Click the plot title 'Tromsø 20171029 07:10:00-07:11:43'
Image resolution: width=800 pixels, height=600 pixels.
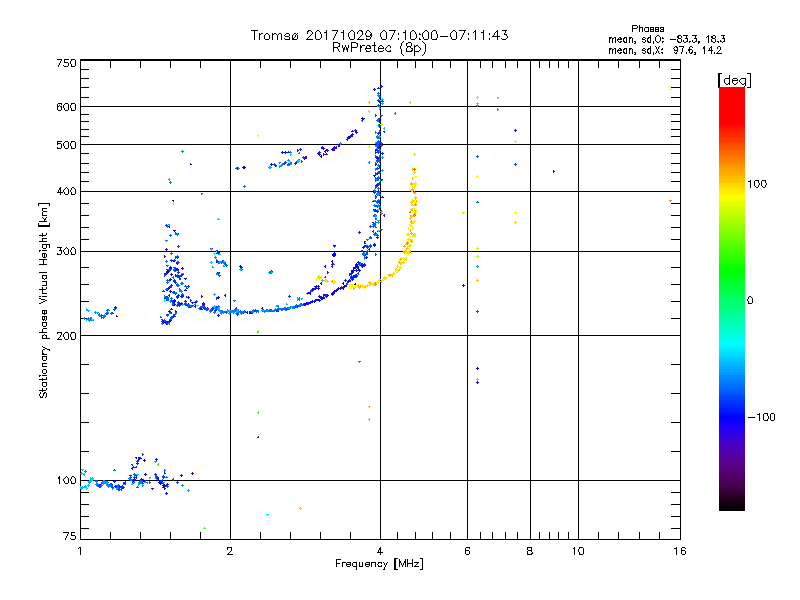tap(380, 35)
